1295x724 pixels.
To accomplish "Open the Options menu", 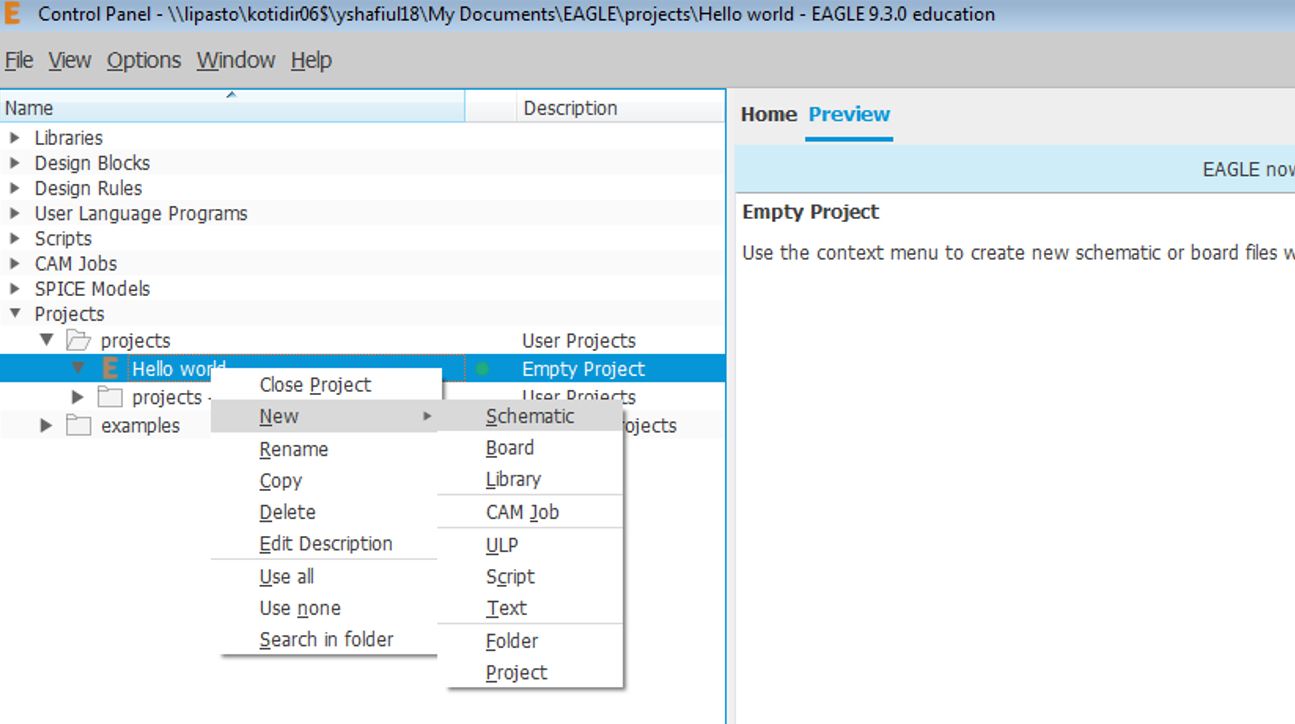I will (144, 60).
